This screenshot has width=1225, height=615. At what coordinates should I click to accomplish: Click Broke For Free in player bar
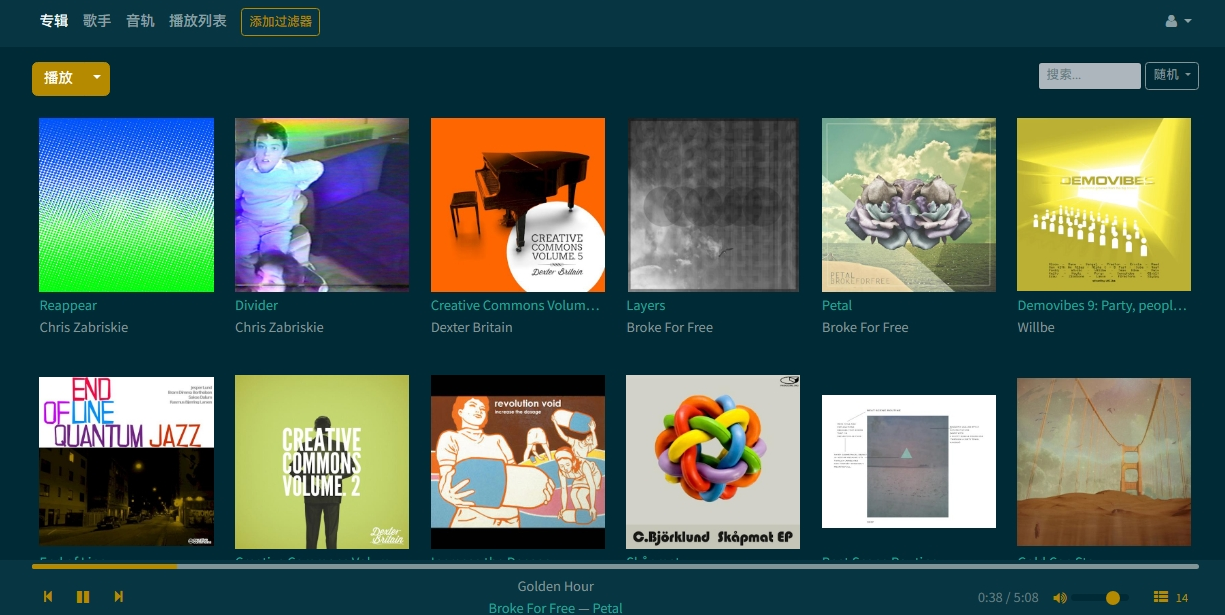(532, 608)
